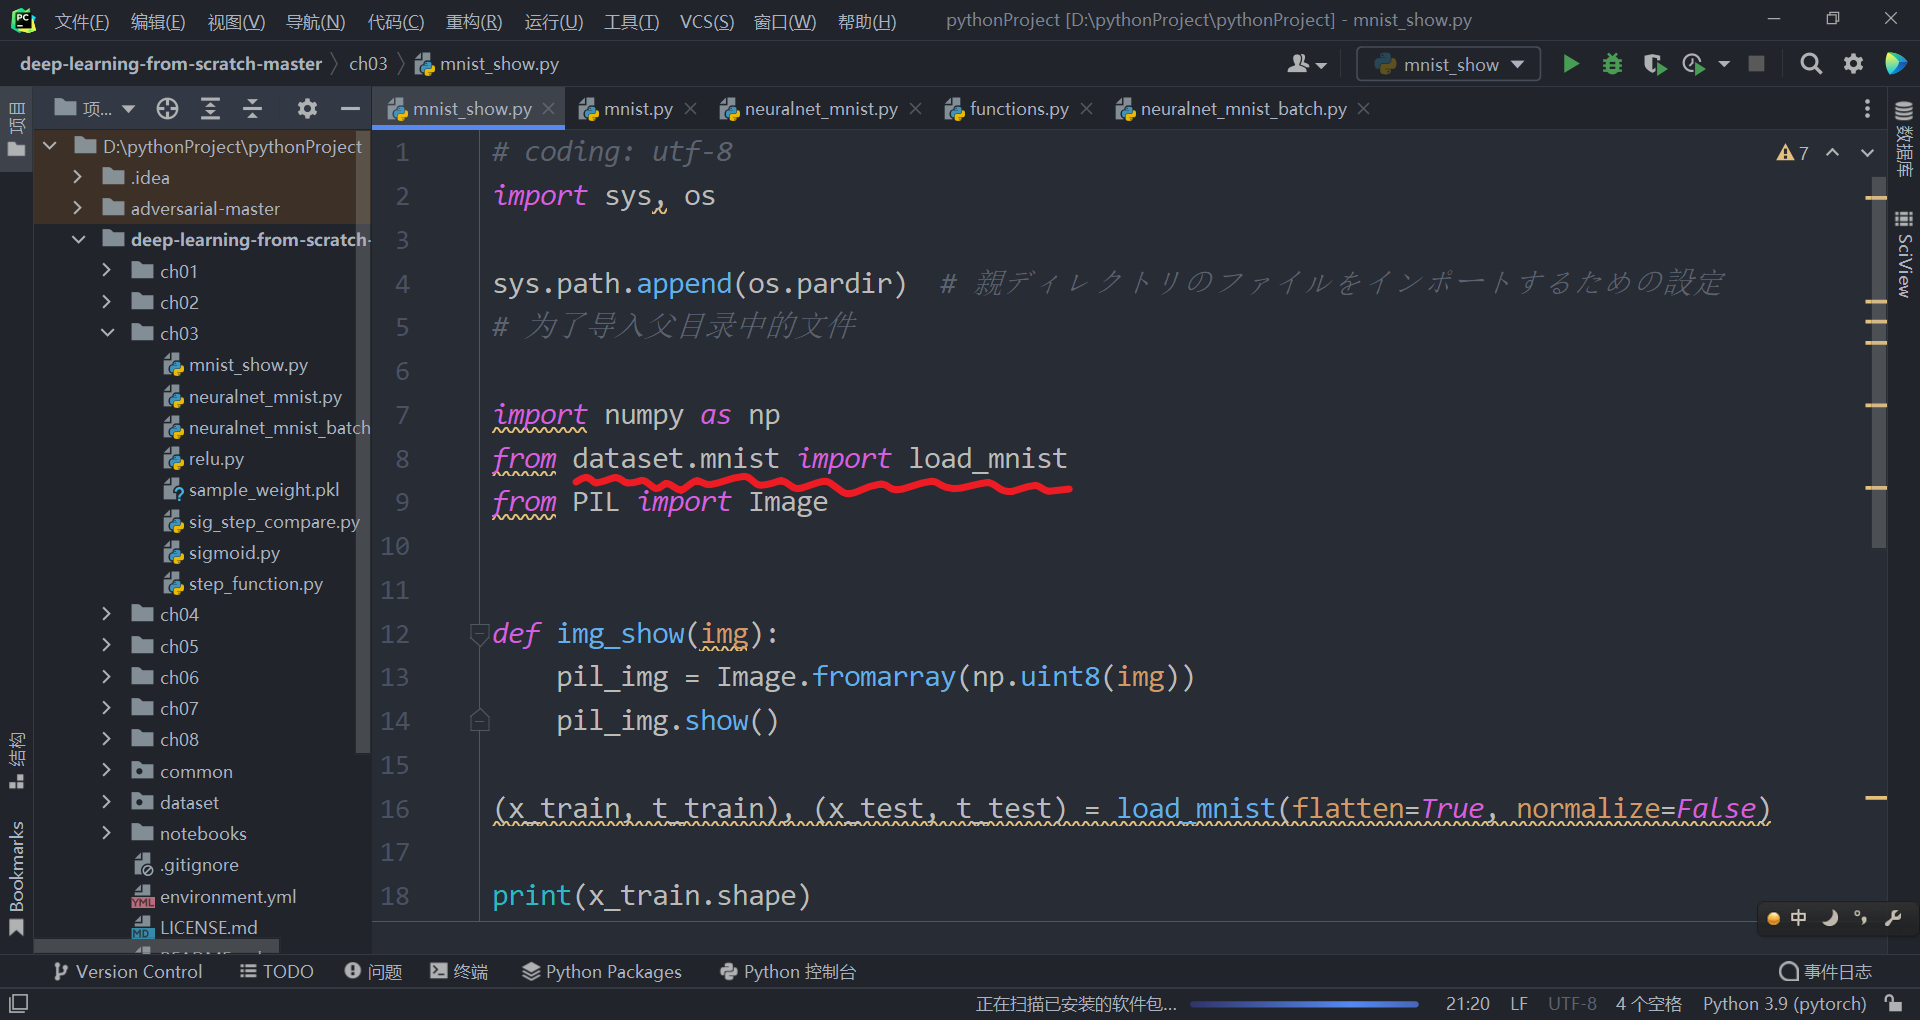This screenshot has height=1020, width=1920.
Task: Collapse deep-learning-from-scratch-master folder
Action: pos(78,239)
